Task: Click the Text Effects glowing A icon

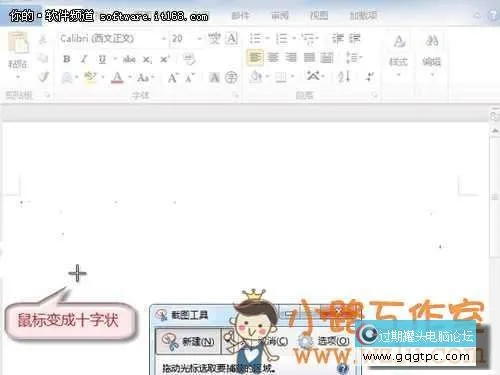Action: coord(67,78)
